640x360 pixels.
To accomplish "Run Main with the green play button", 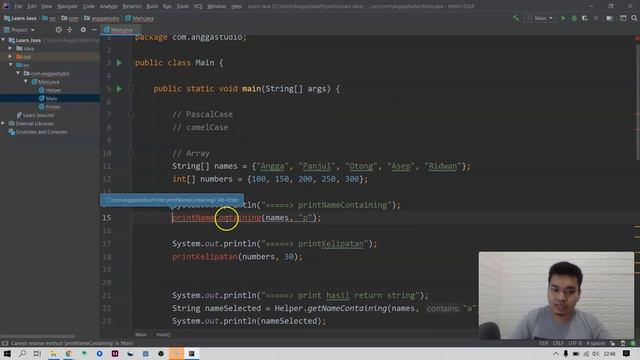I will tap(563, 18).
